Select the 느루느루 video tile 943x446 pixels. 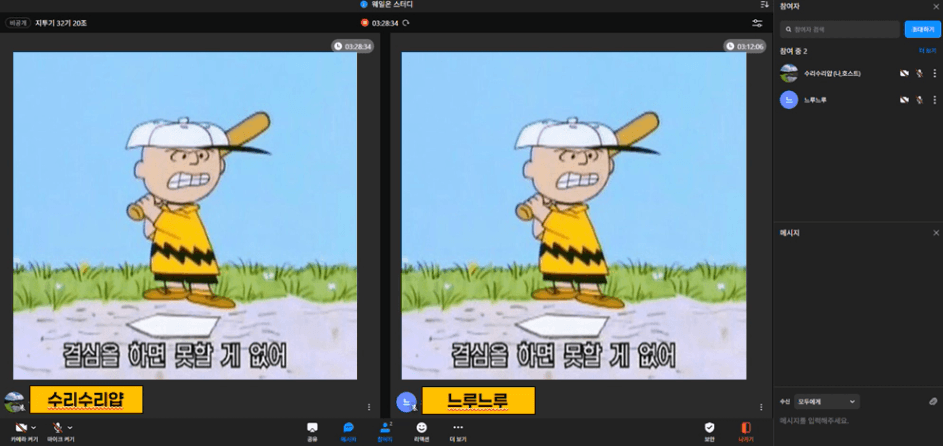pyautogui.click(x=574, y=216)
